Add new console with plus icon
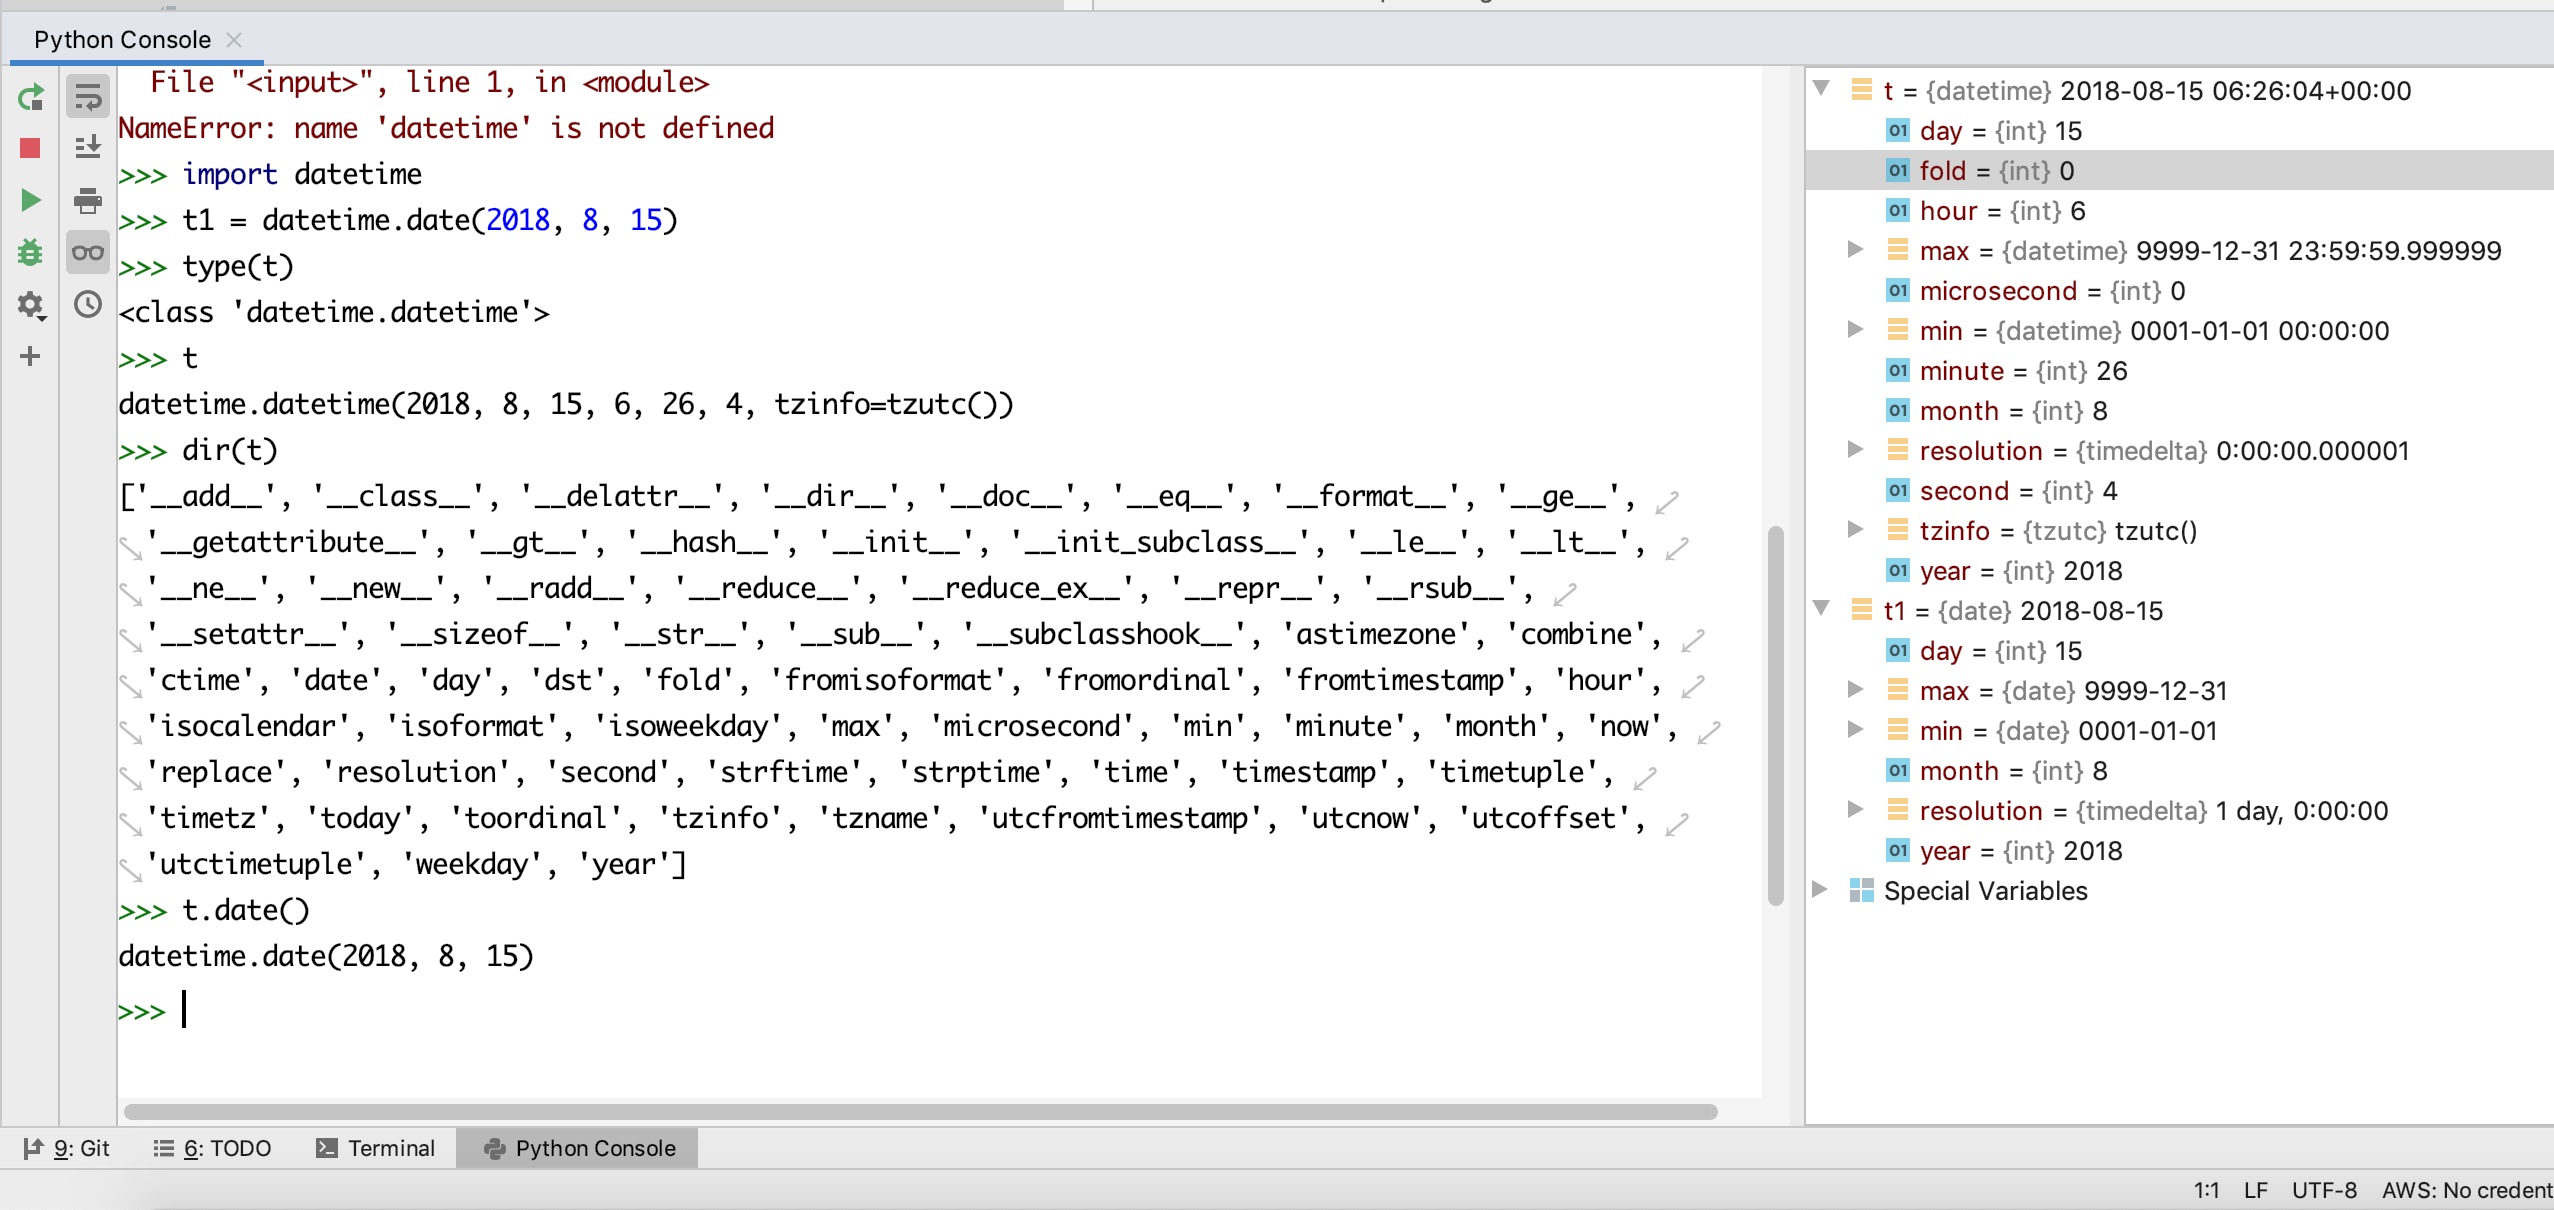 point(30,356)
